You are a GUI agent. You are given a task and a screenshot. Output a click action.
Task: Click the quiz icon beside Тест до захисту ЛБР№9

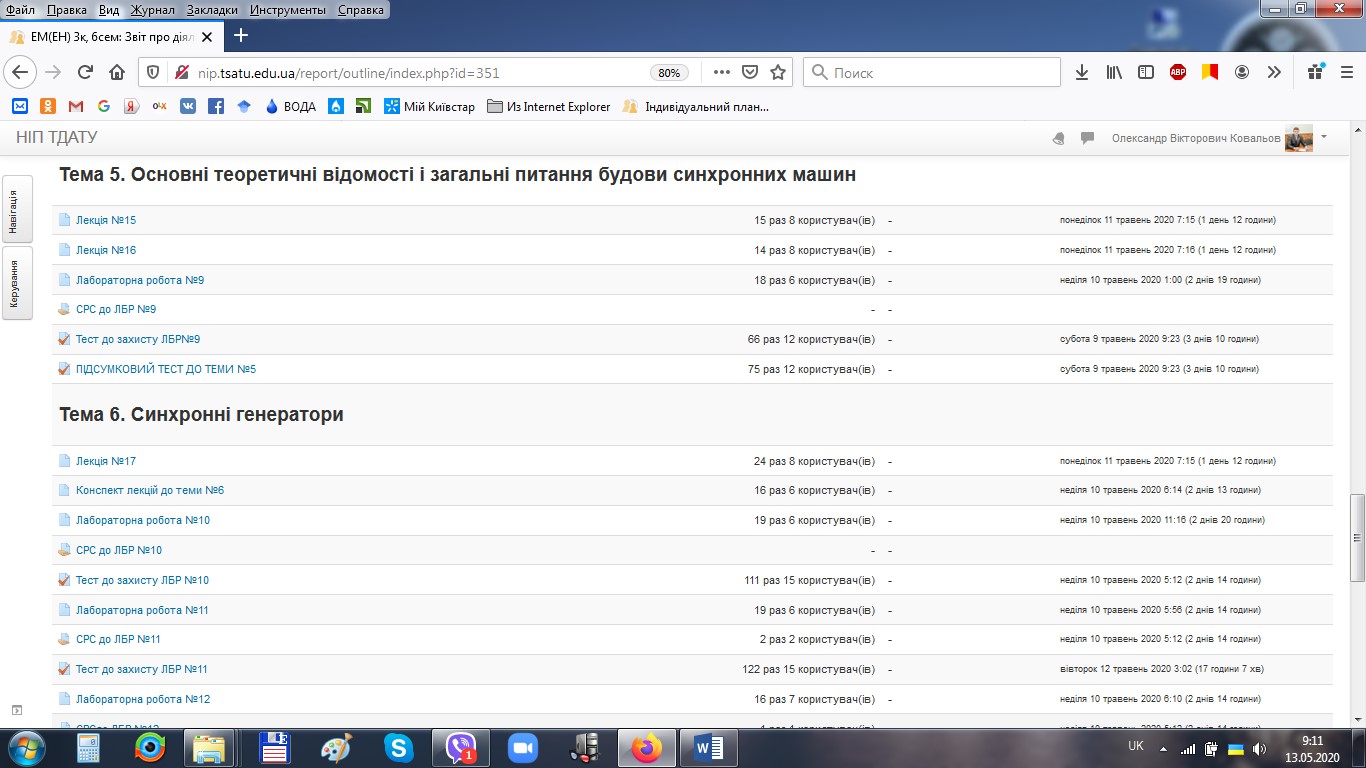pos(65,339)
